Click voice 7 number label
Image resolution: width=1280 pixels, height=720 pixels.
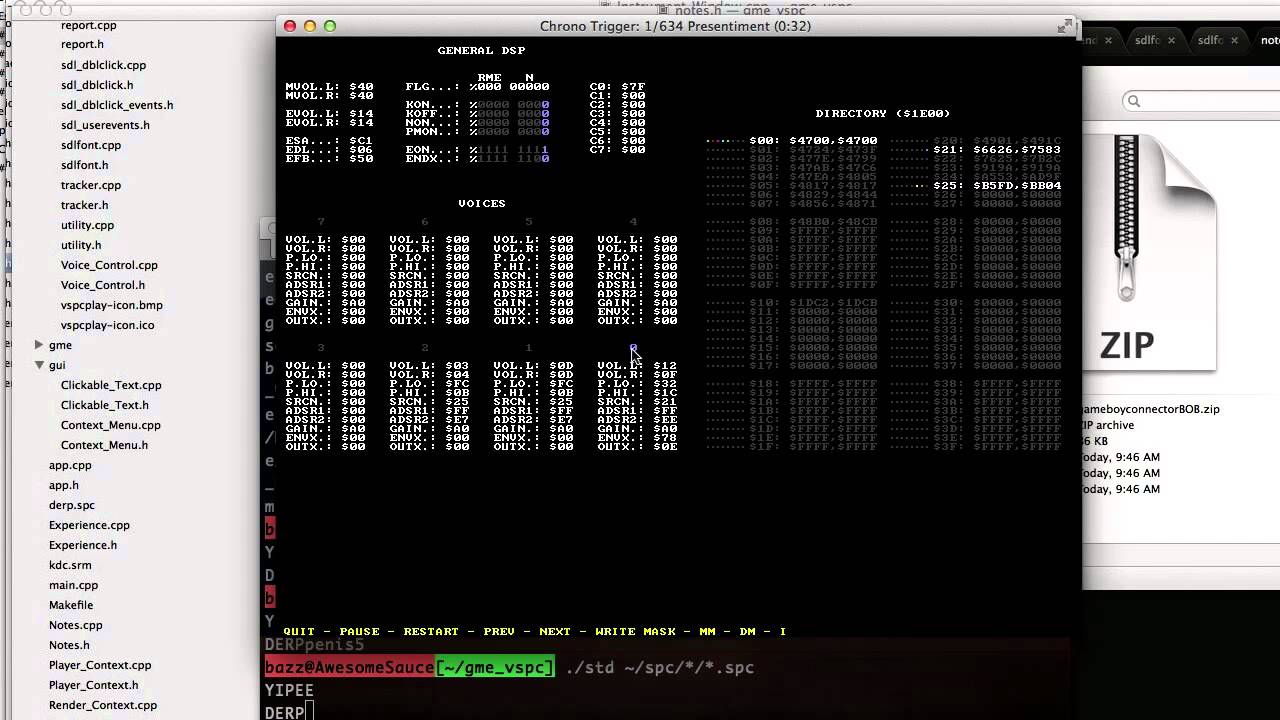click(x=321, y=222)
